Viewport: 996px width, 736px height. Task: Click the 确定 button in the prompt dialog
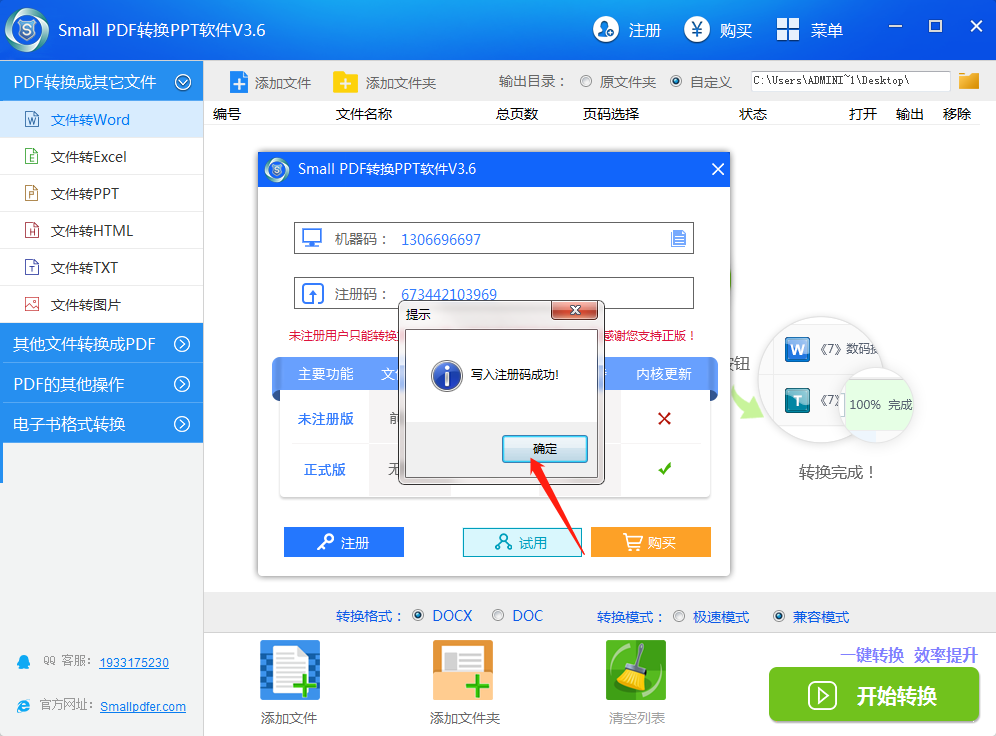[544, 448]
